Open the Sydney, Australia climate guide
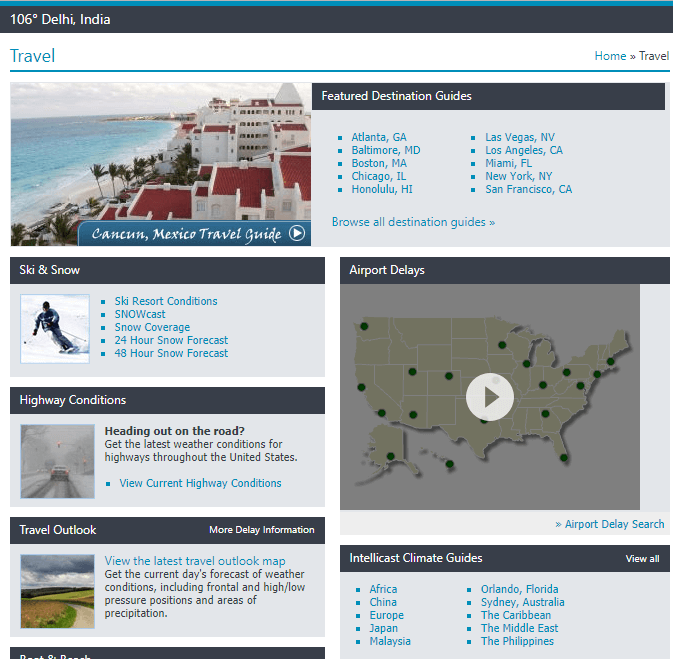 tap(522, 602)
